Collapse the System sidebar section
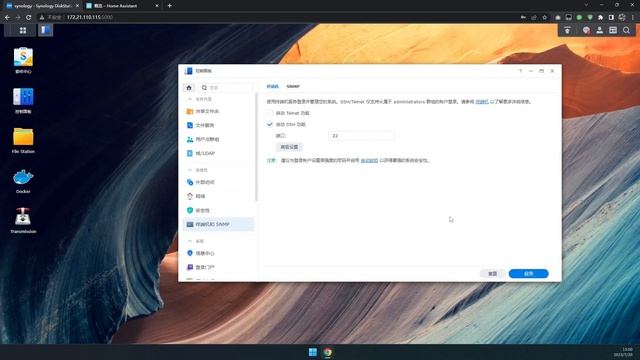Image resolution: width=640 pixels, height=360 pixels. [190, 241]
